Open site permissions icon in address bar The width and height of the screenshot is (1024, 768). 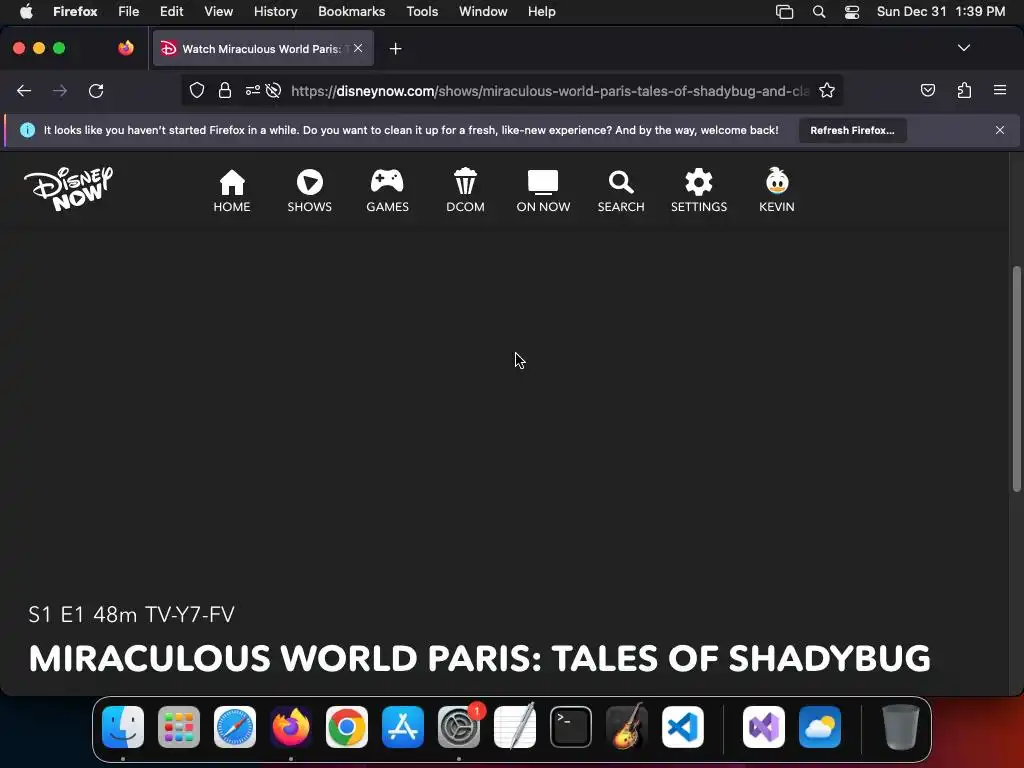[x=253, y=91]
